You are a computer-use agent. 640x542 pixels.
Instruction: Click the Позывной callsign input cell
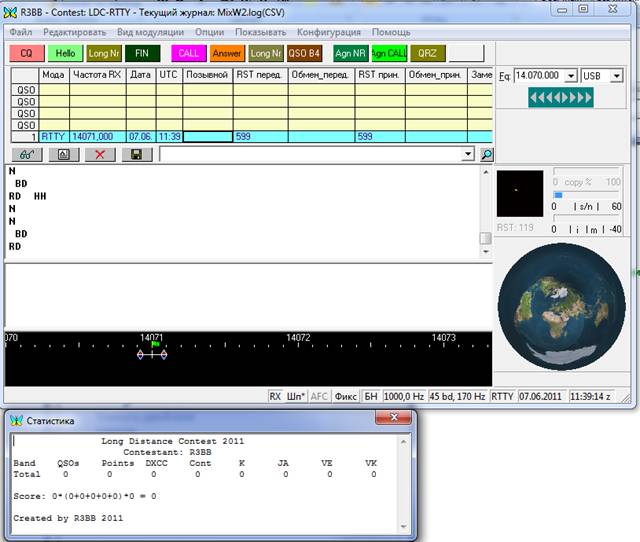(x=207, y=136)
